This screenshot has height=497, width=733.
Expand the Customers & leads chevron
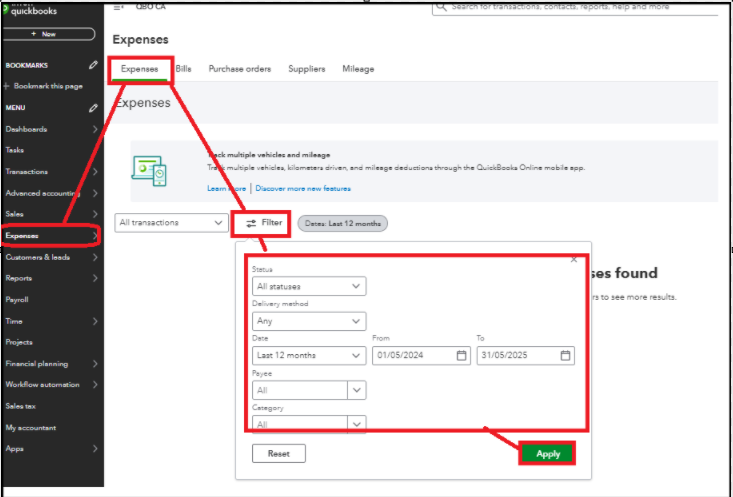[95, 257]
